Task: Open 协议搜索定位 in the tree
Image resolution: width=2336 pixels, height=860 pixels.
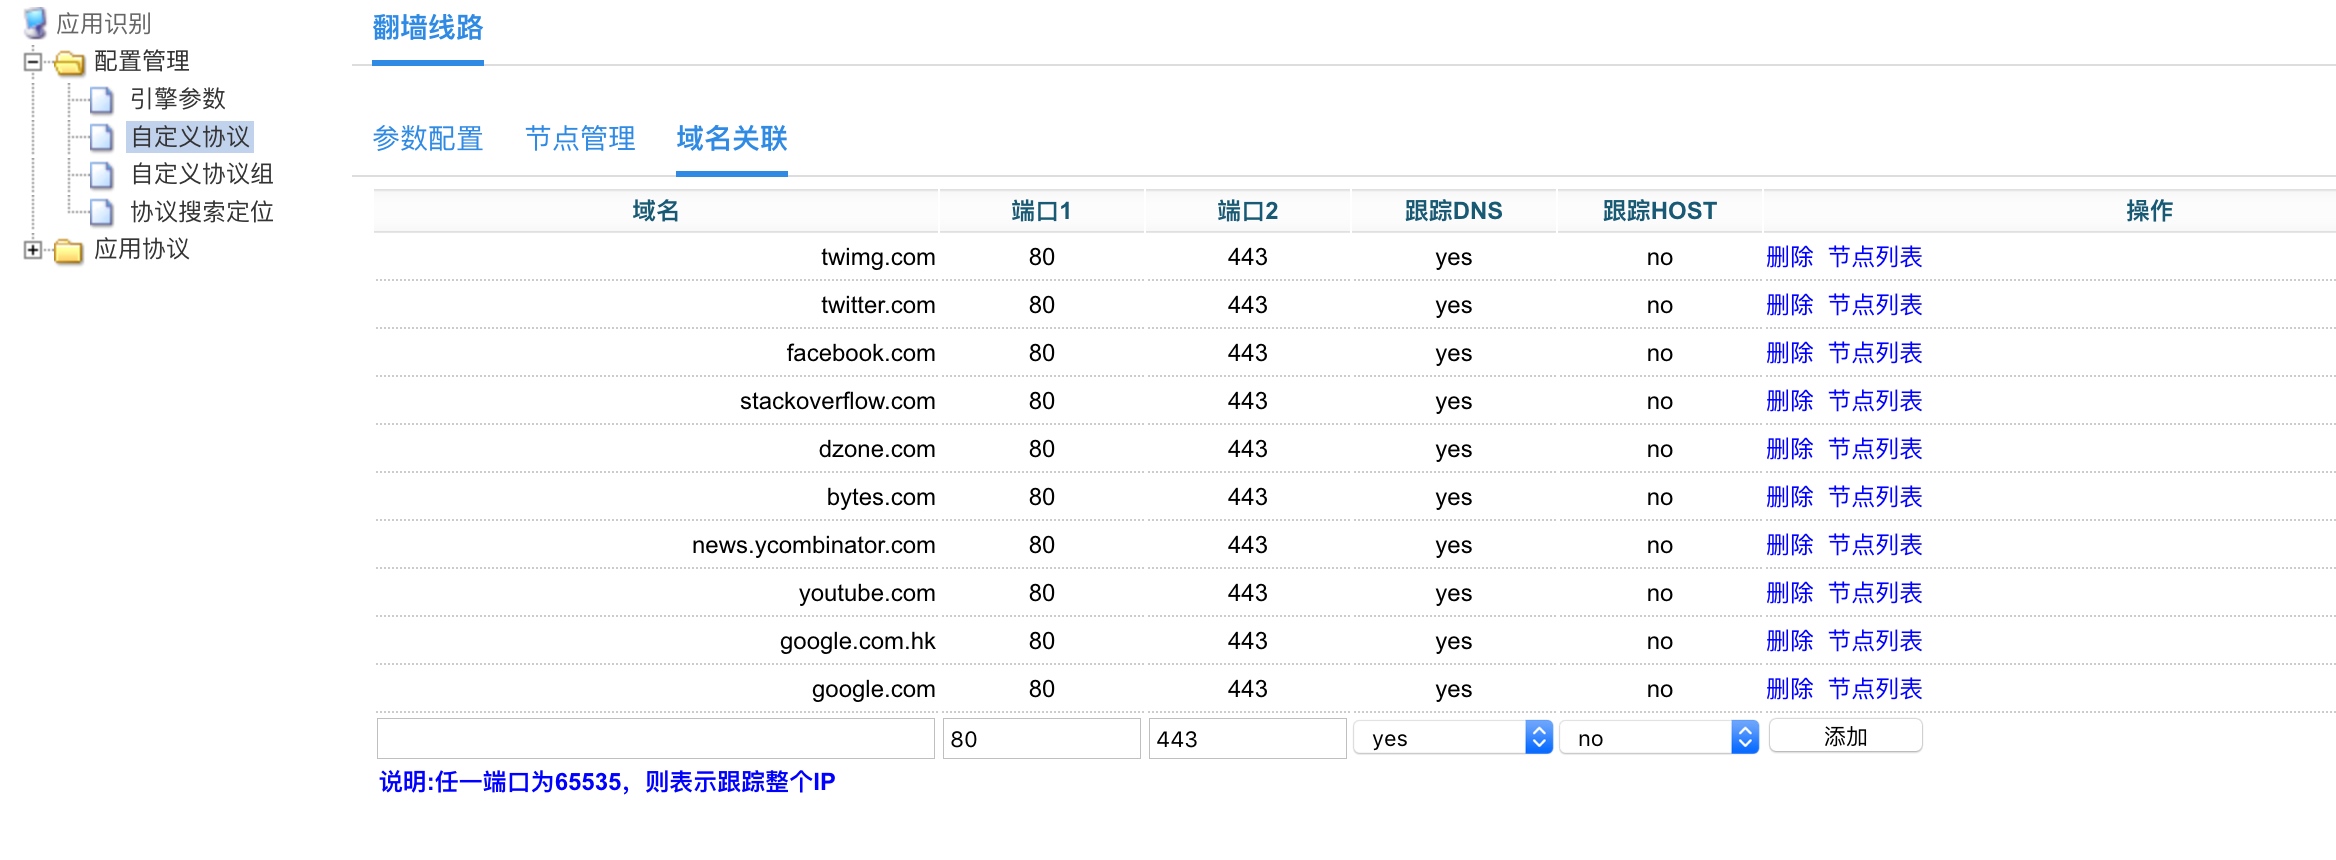Action: [202, 212]
